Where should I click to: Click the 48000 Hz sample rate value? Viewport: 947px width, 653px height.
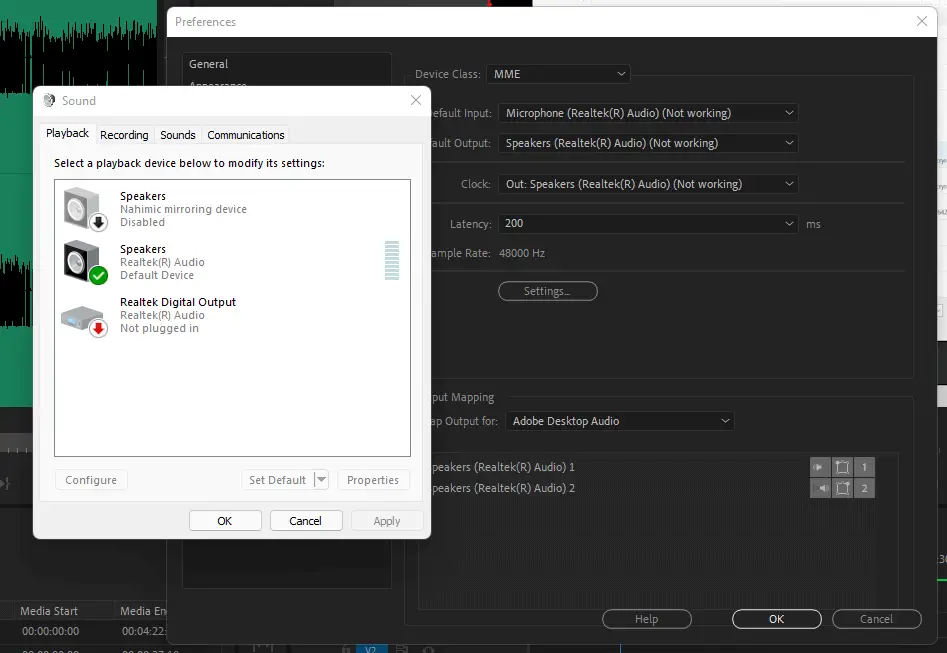point(522,253)
